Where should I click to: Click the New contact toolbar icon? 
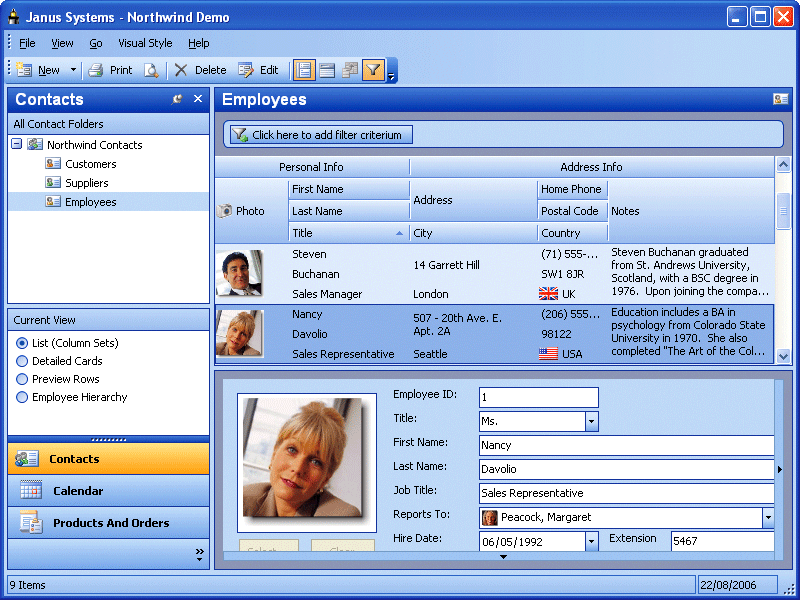[24, 70]
